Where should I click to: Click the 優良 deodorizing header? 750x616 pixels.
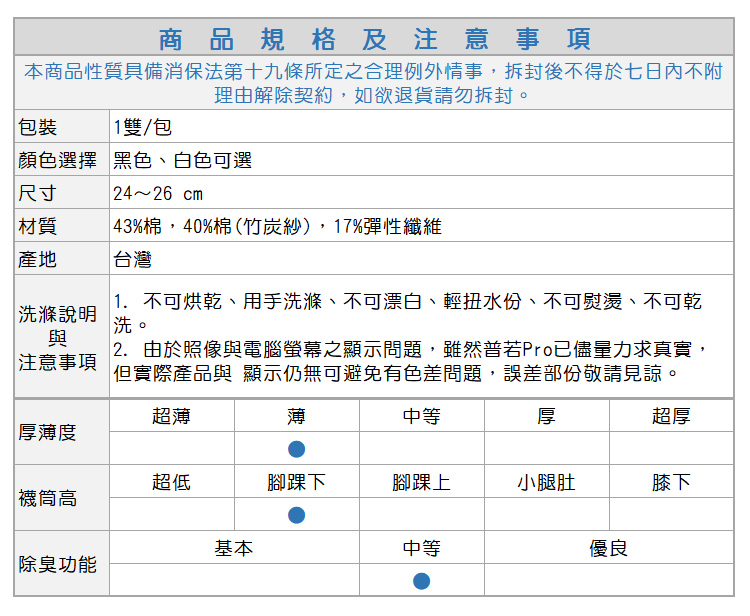point(608,548)
